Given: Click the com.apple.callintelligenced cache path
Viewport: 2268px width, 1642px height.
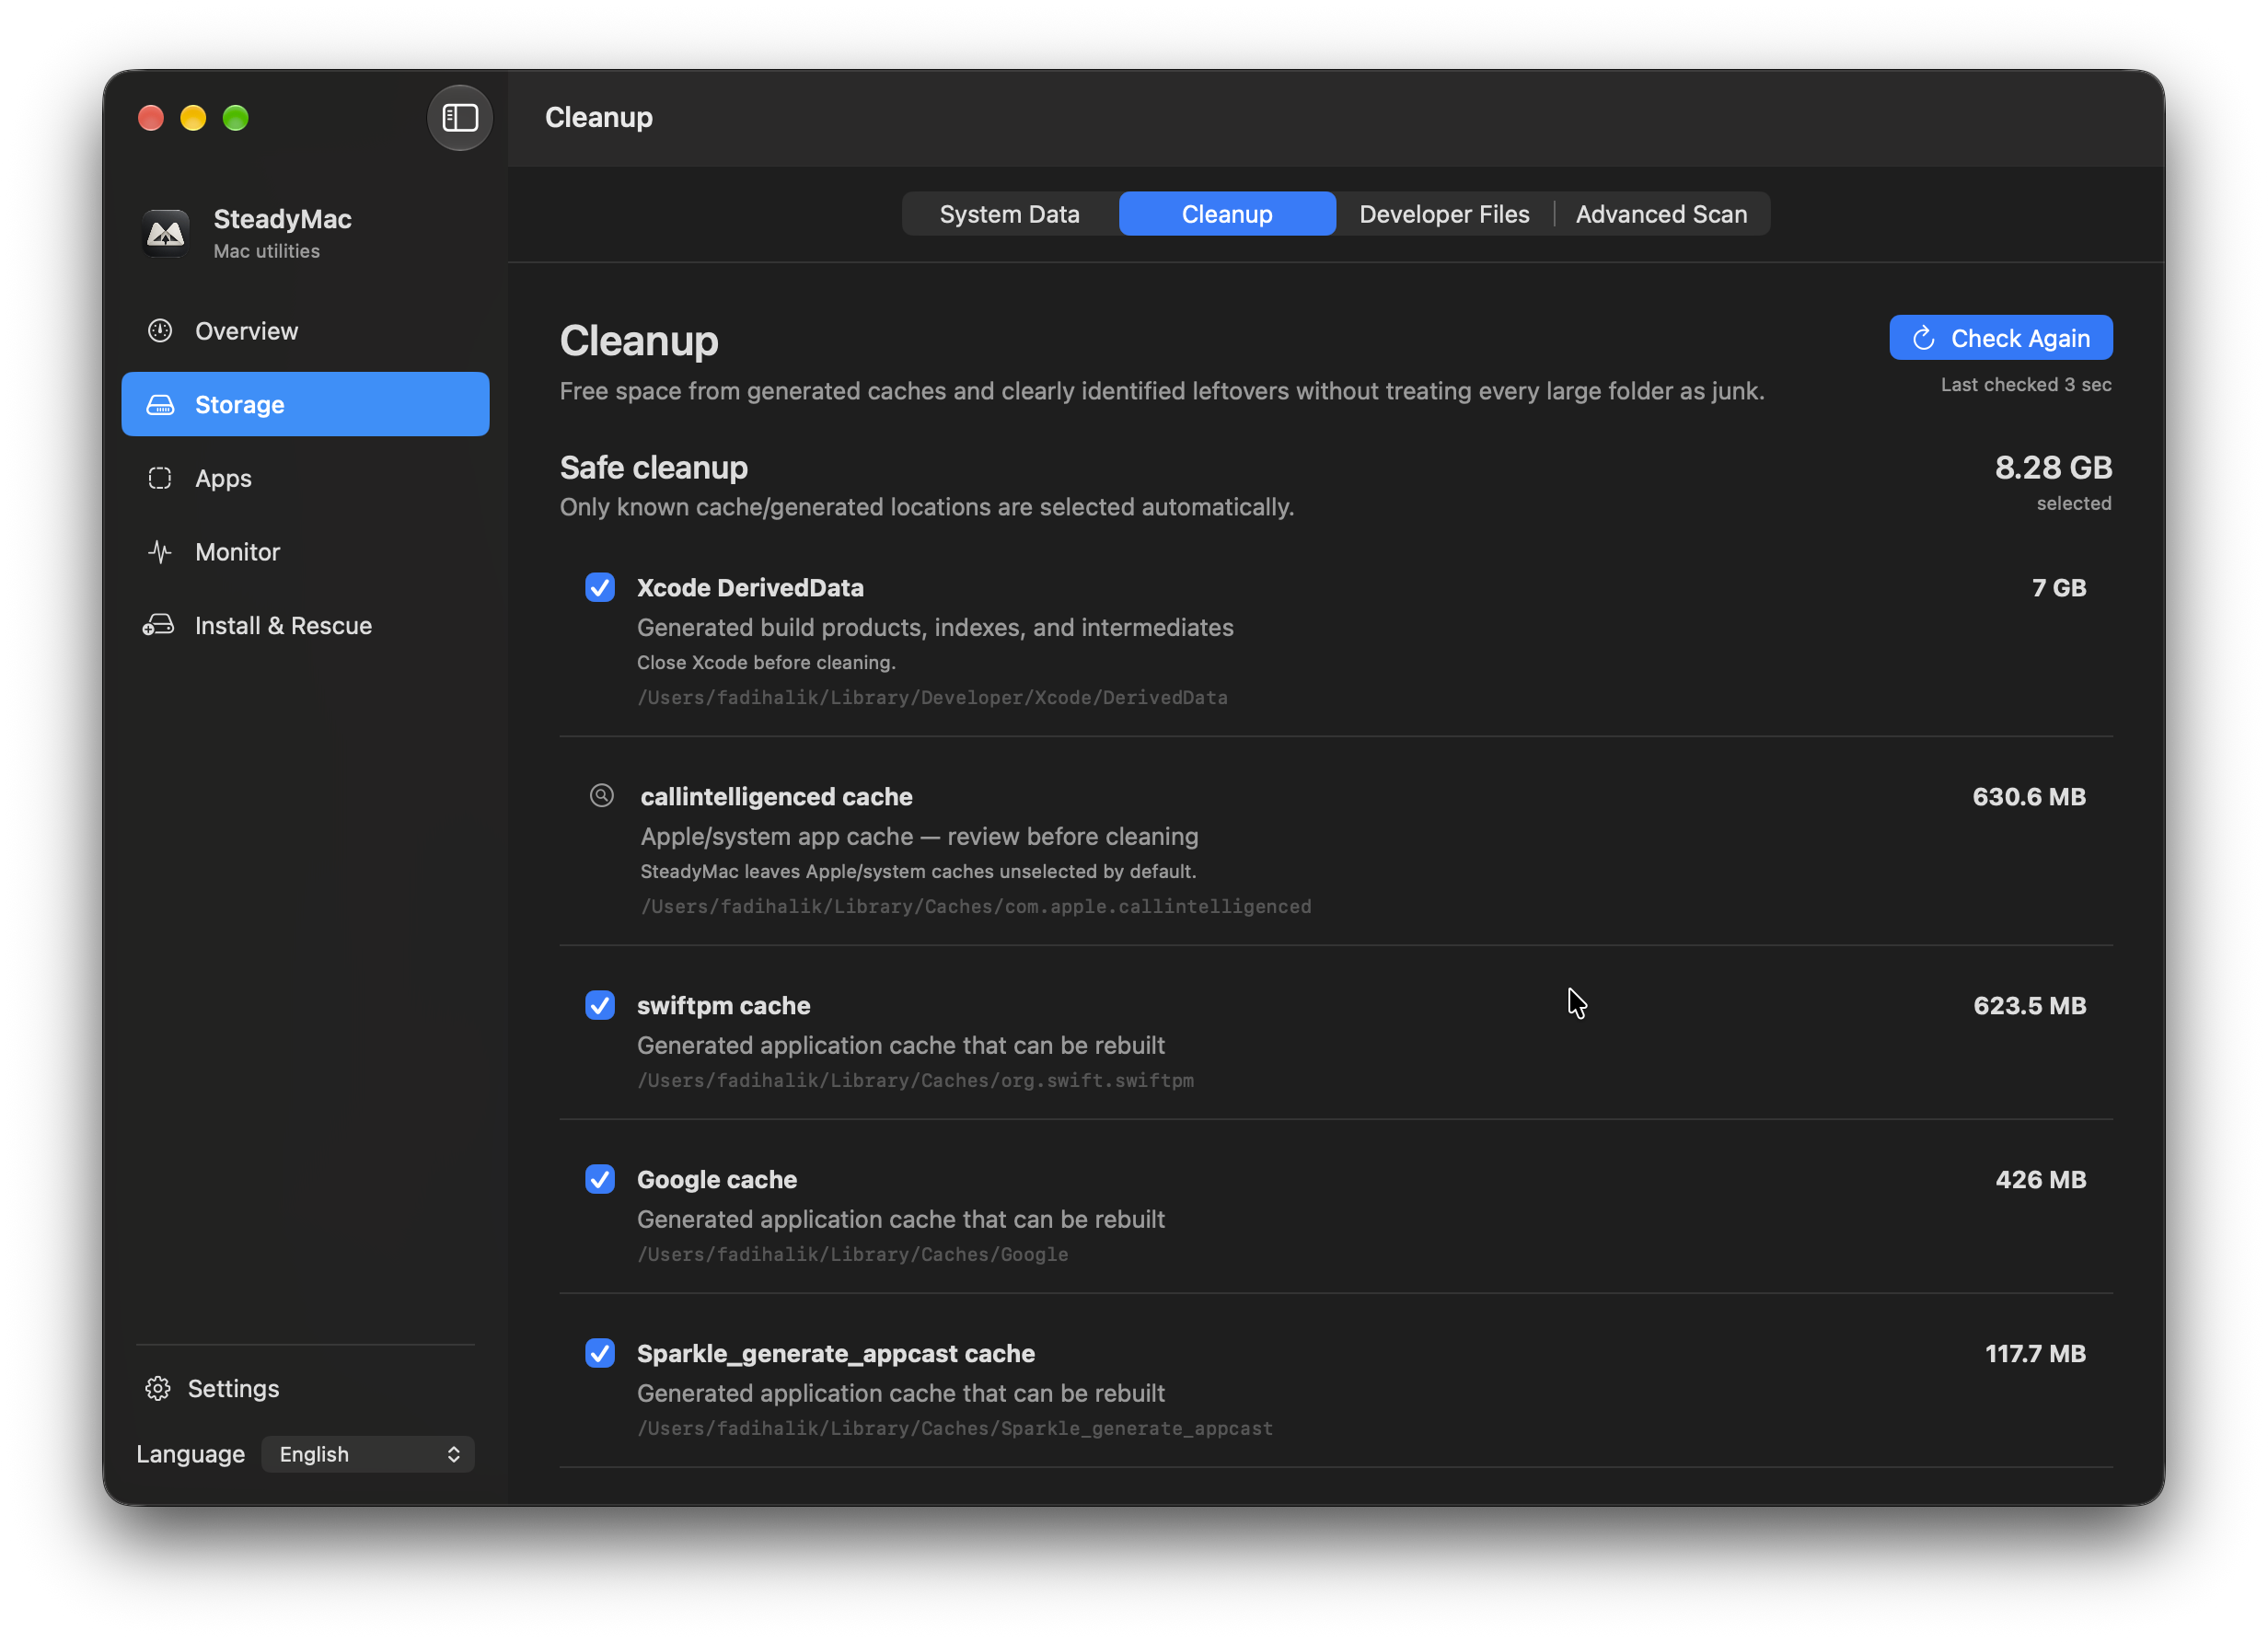Looking at the screenshot, I should (x=976, y=906).
